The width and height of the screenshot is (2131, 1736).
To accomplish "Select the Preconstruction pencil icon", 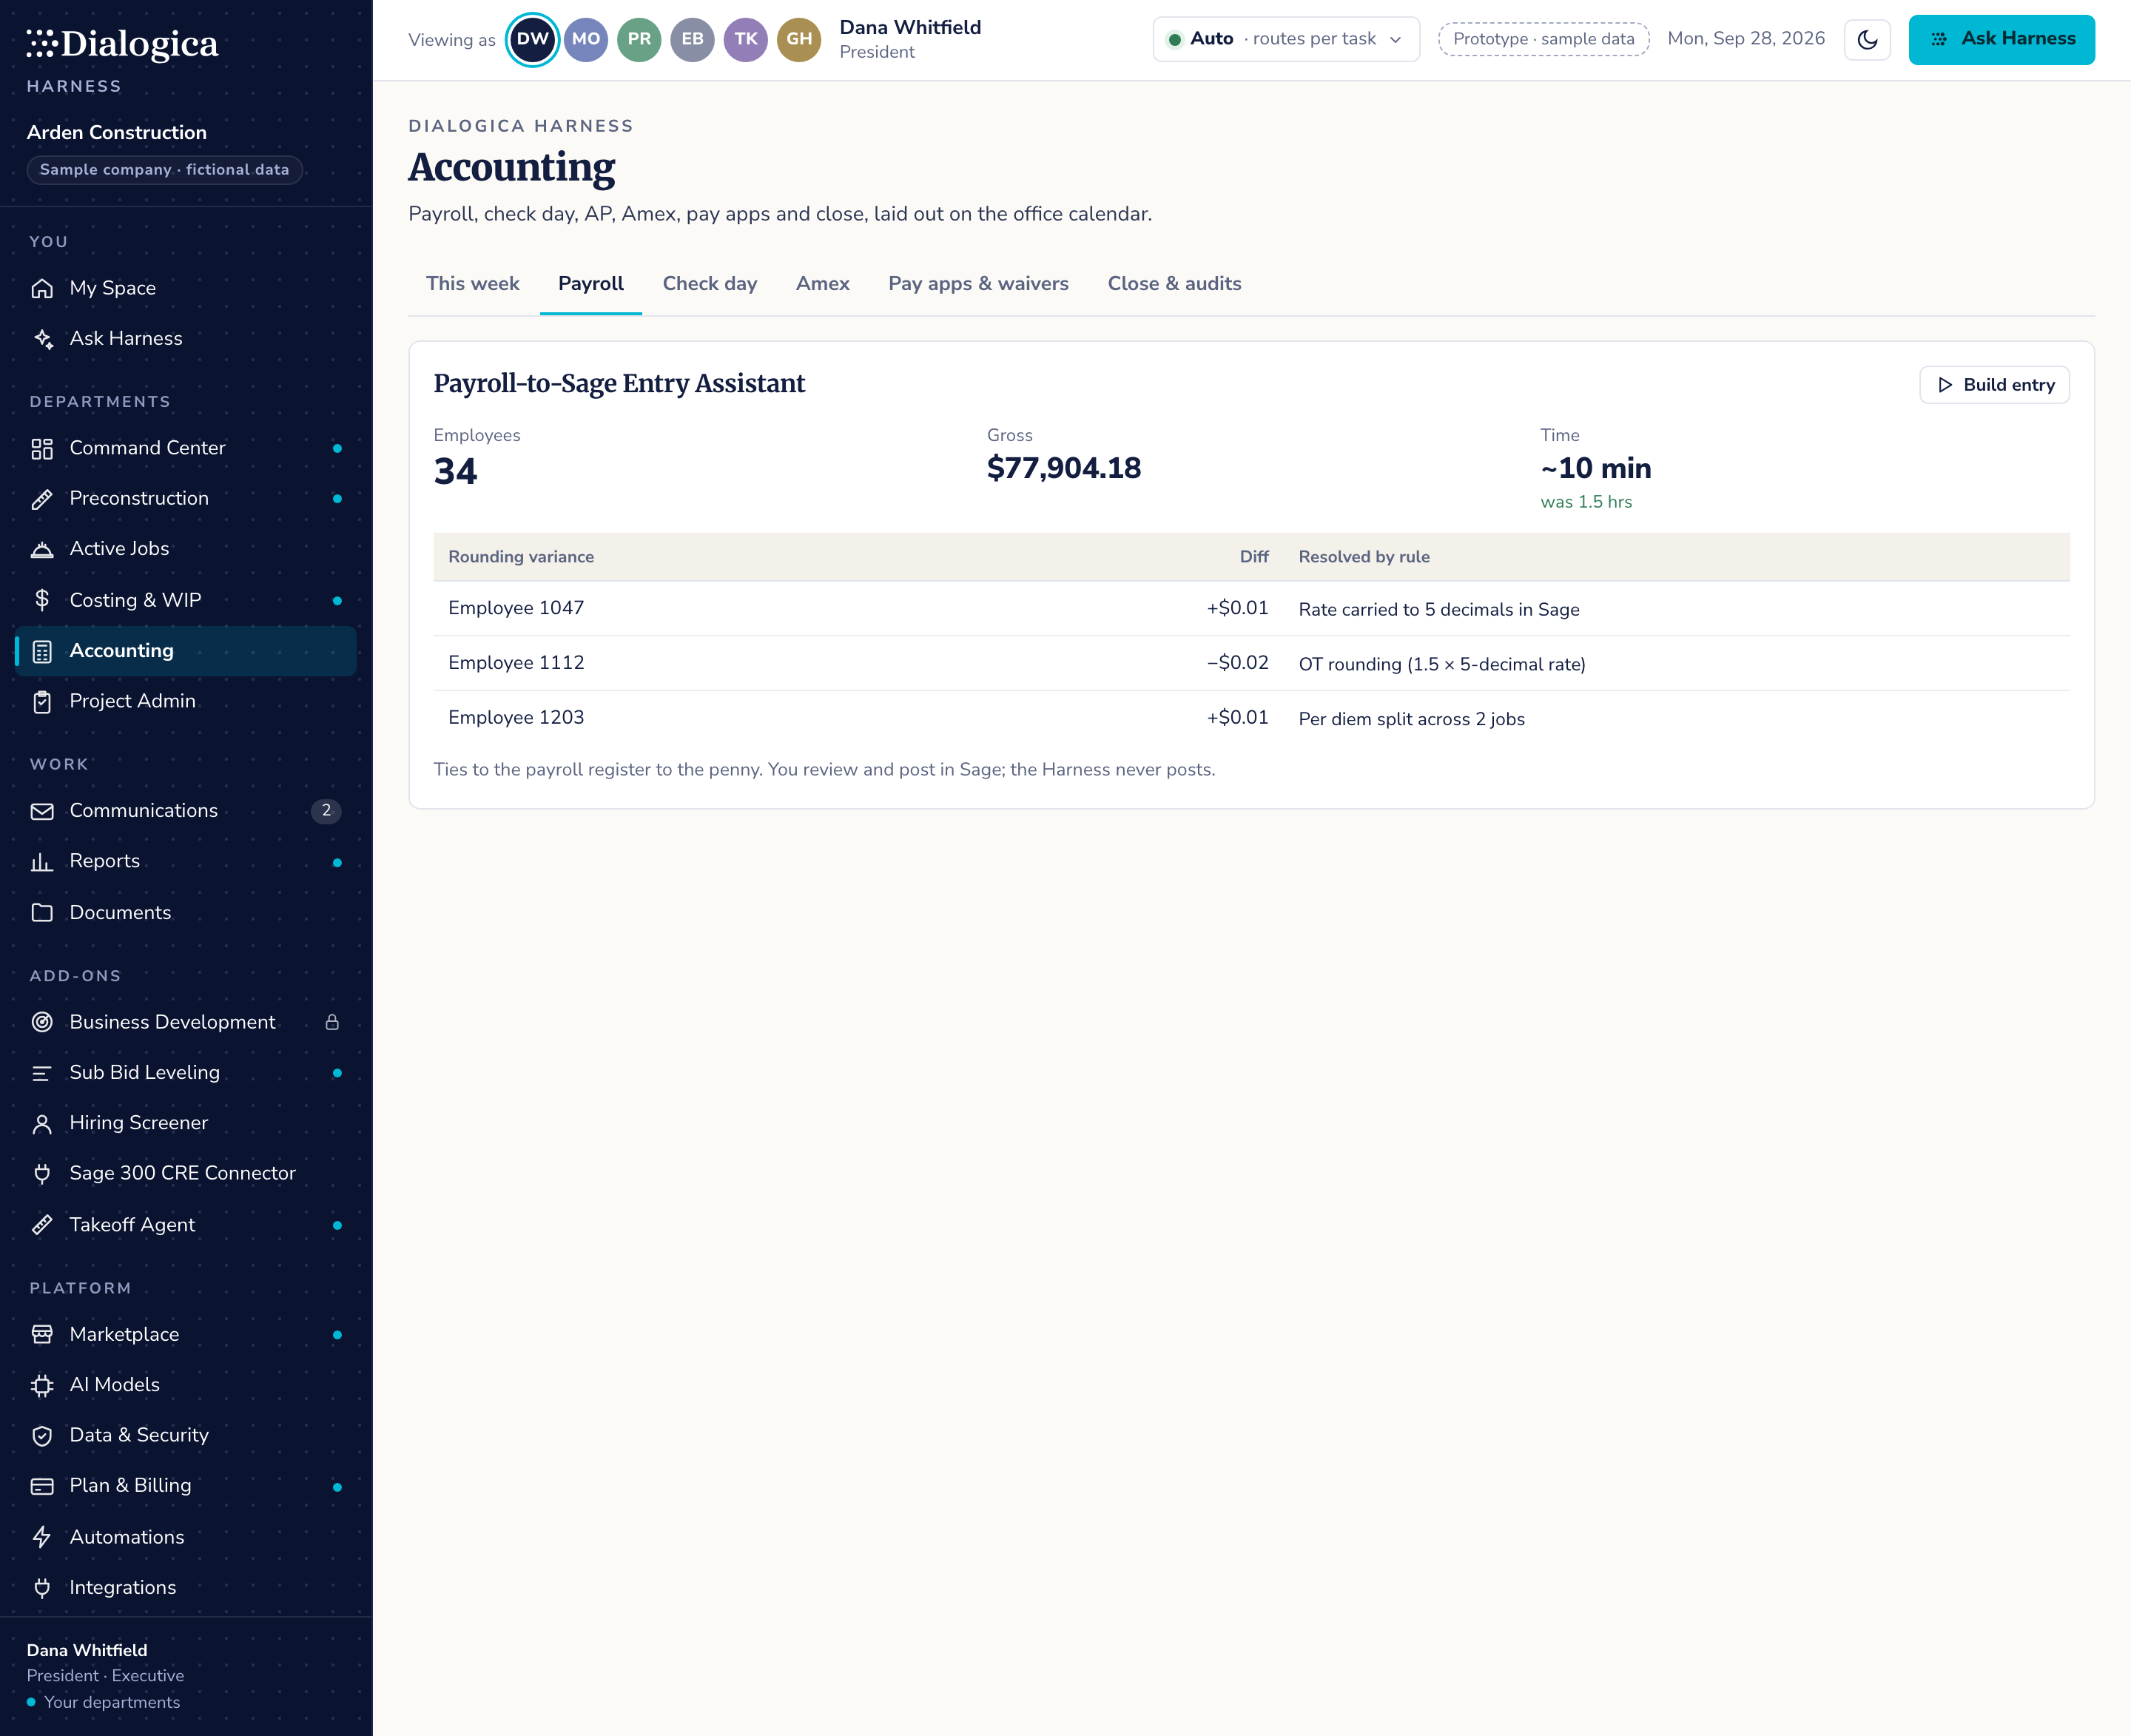I will (42, 499).
